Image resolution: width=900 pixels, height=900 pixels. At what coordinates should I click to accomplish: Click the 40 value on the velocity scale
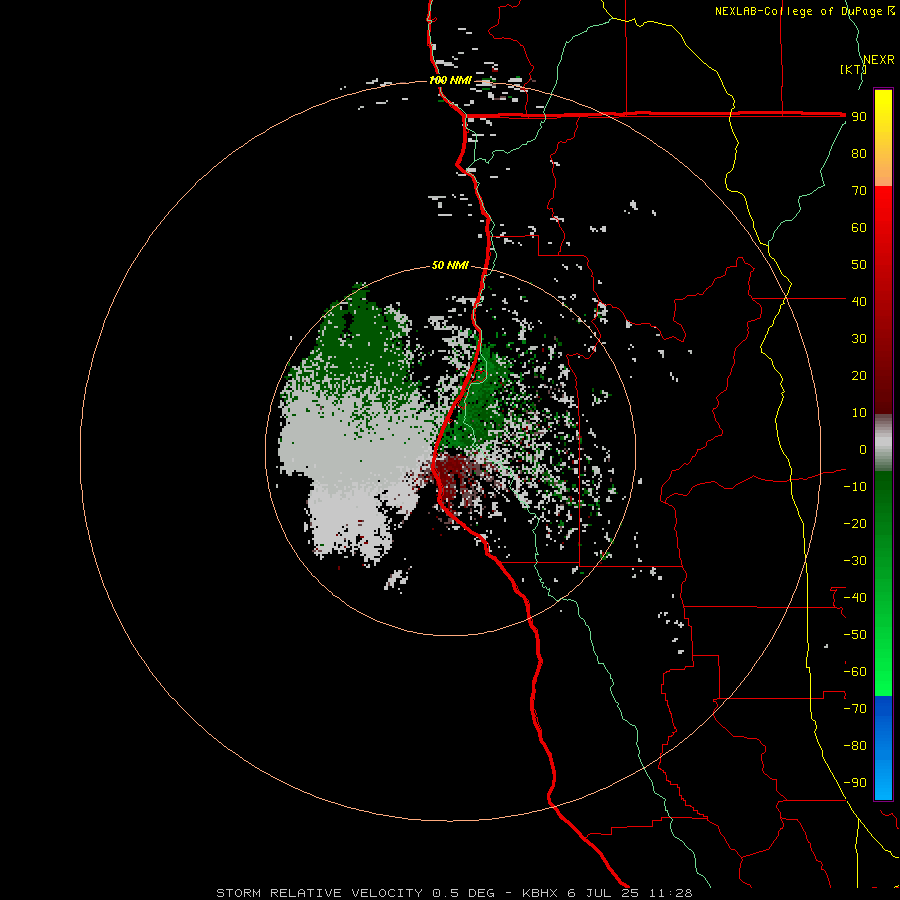pyautogui.click(x=859, y=301)
